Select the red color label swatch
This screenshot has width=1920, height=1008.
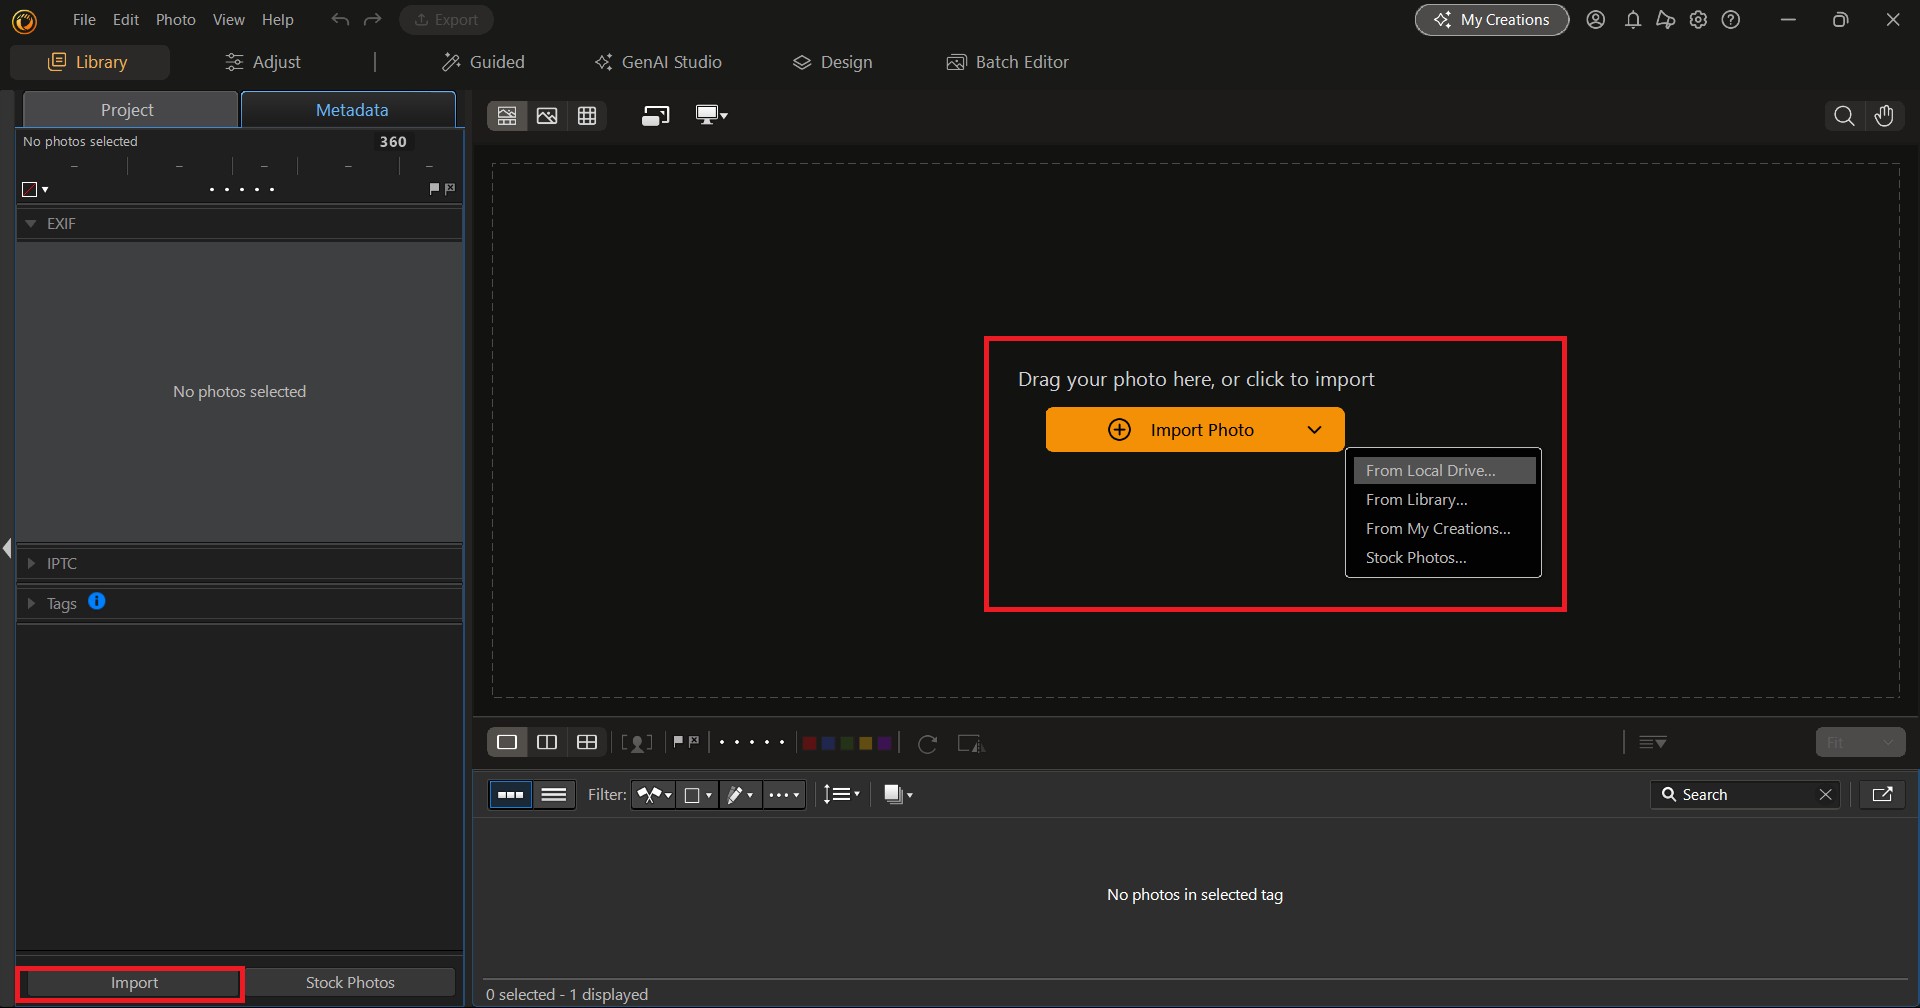(x=810, y=742)
